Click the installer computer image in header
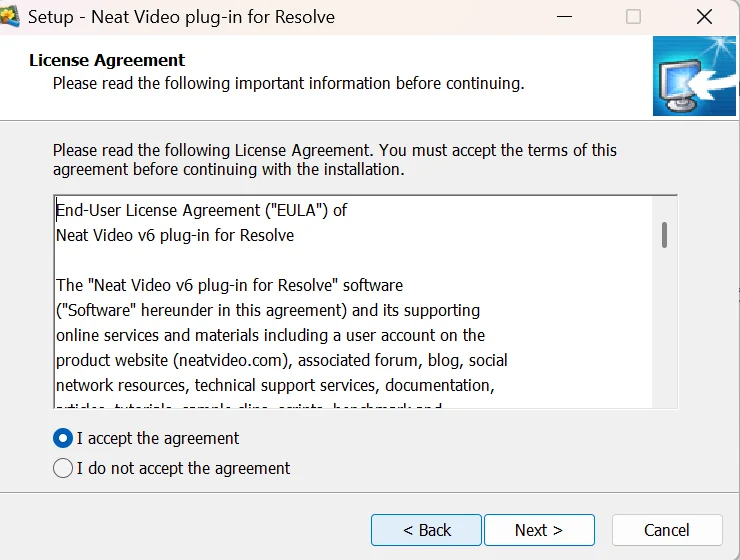 click(x=694, y=76)
